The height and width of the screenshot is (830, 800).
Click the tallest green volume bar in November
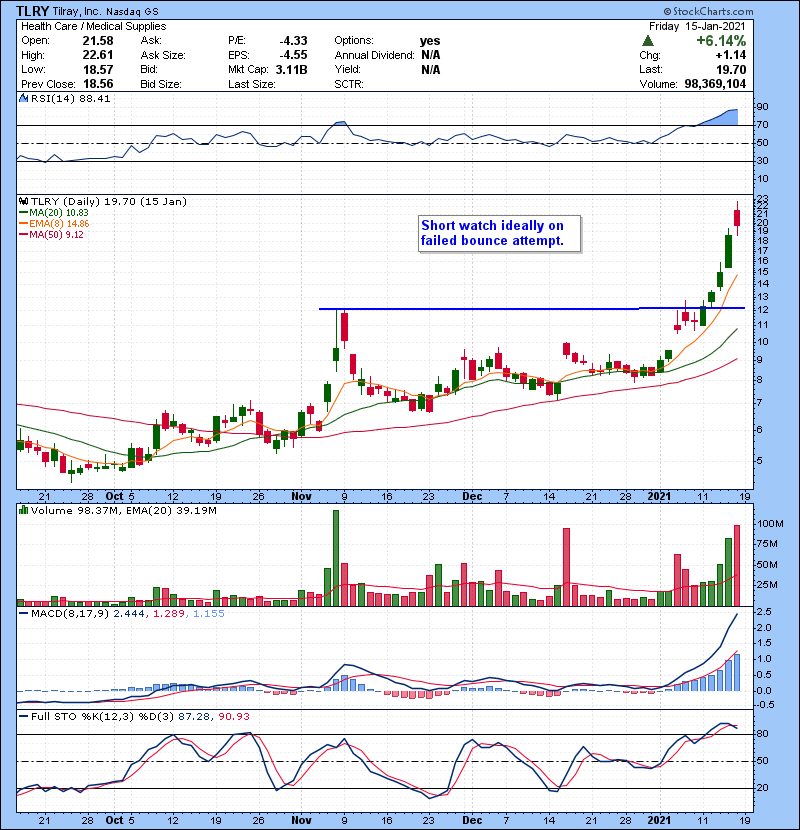[336, 558]
